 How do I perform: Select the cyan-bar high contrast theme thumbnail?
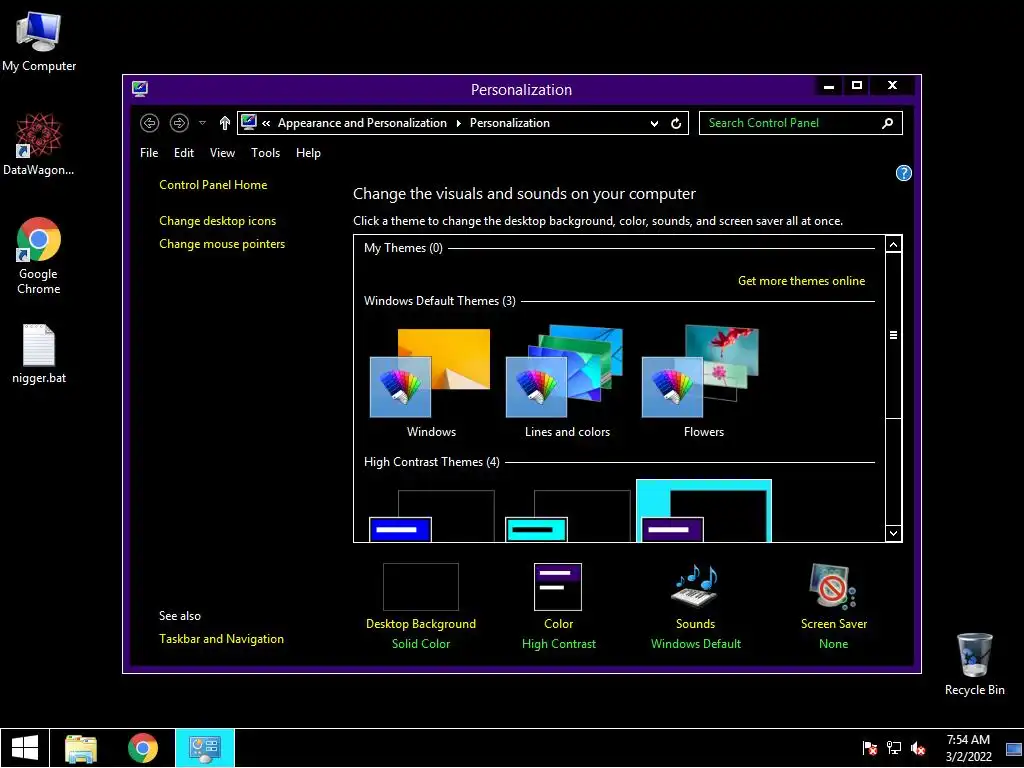click(x=568, y=515)
